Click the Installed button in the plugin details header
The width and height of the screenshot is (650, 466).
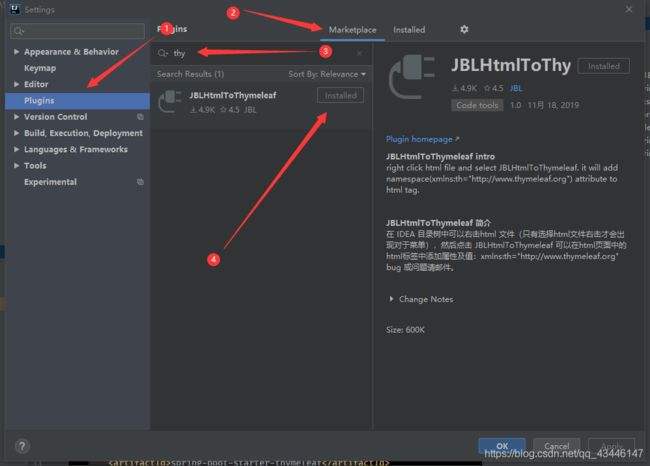tap(604, 66)
